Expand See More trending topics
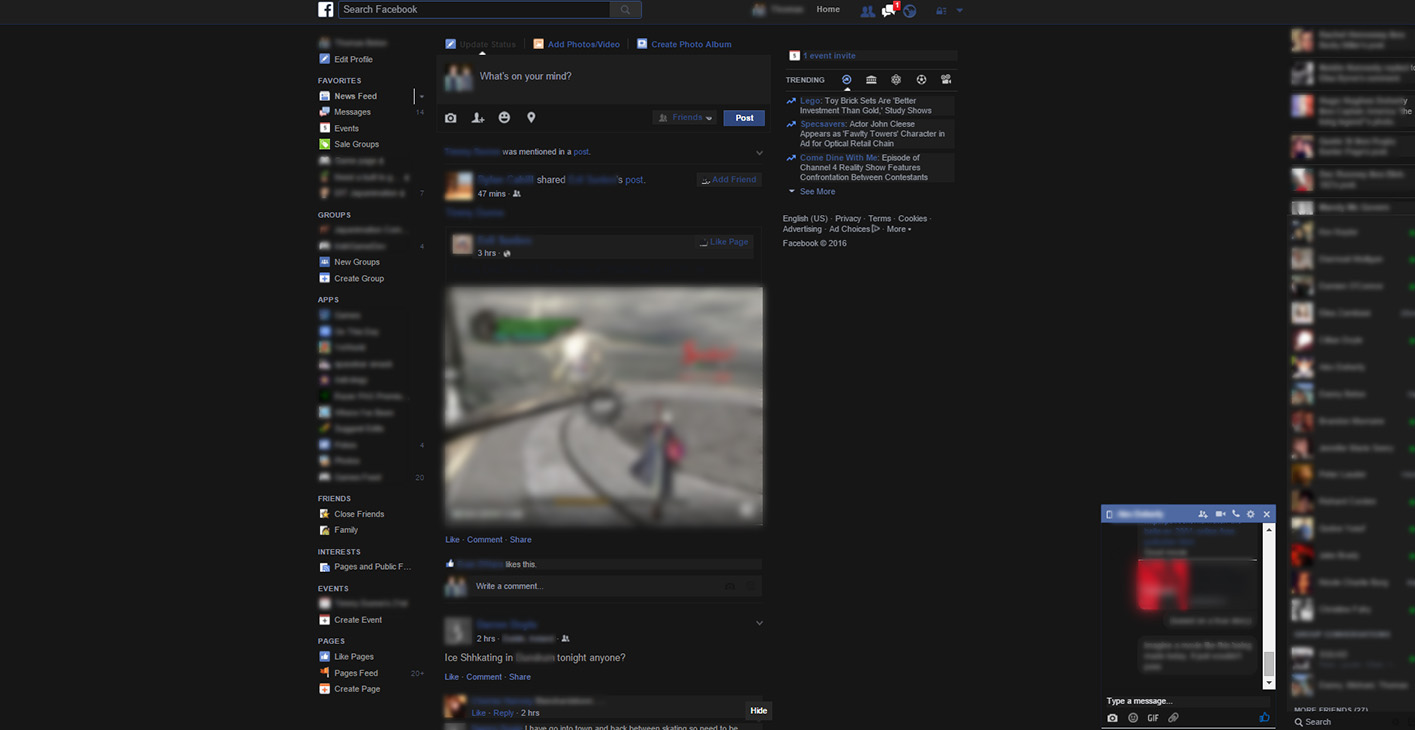Image resolution: width=1415 pixels, height=730 pixels. click(817, 192)
